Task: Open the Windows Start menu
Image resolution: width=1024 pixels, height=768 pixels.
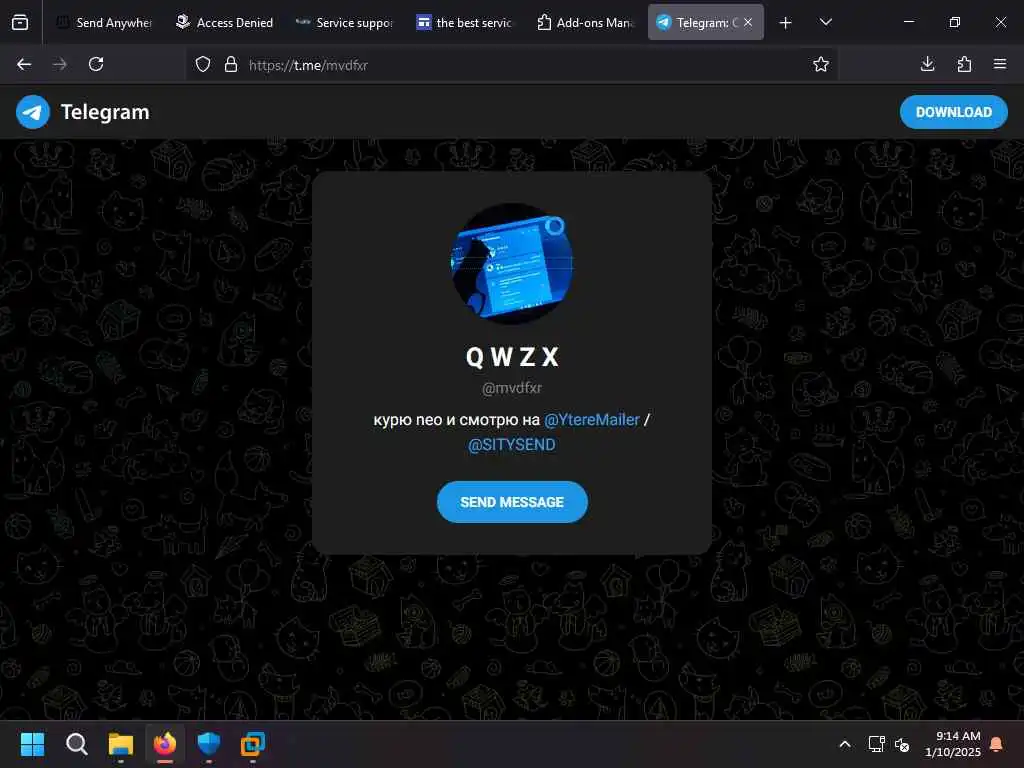Action: [32, 744]
